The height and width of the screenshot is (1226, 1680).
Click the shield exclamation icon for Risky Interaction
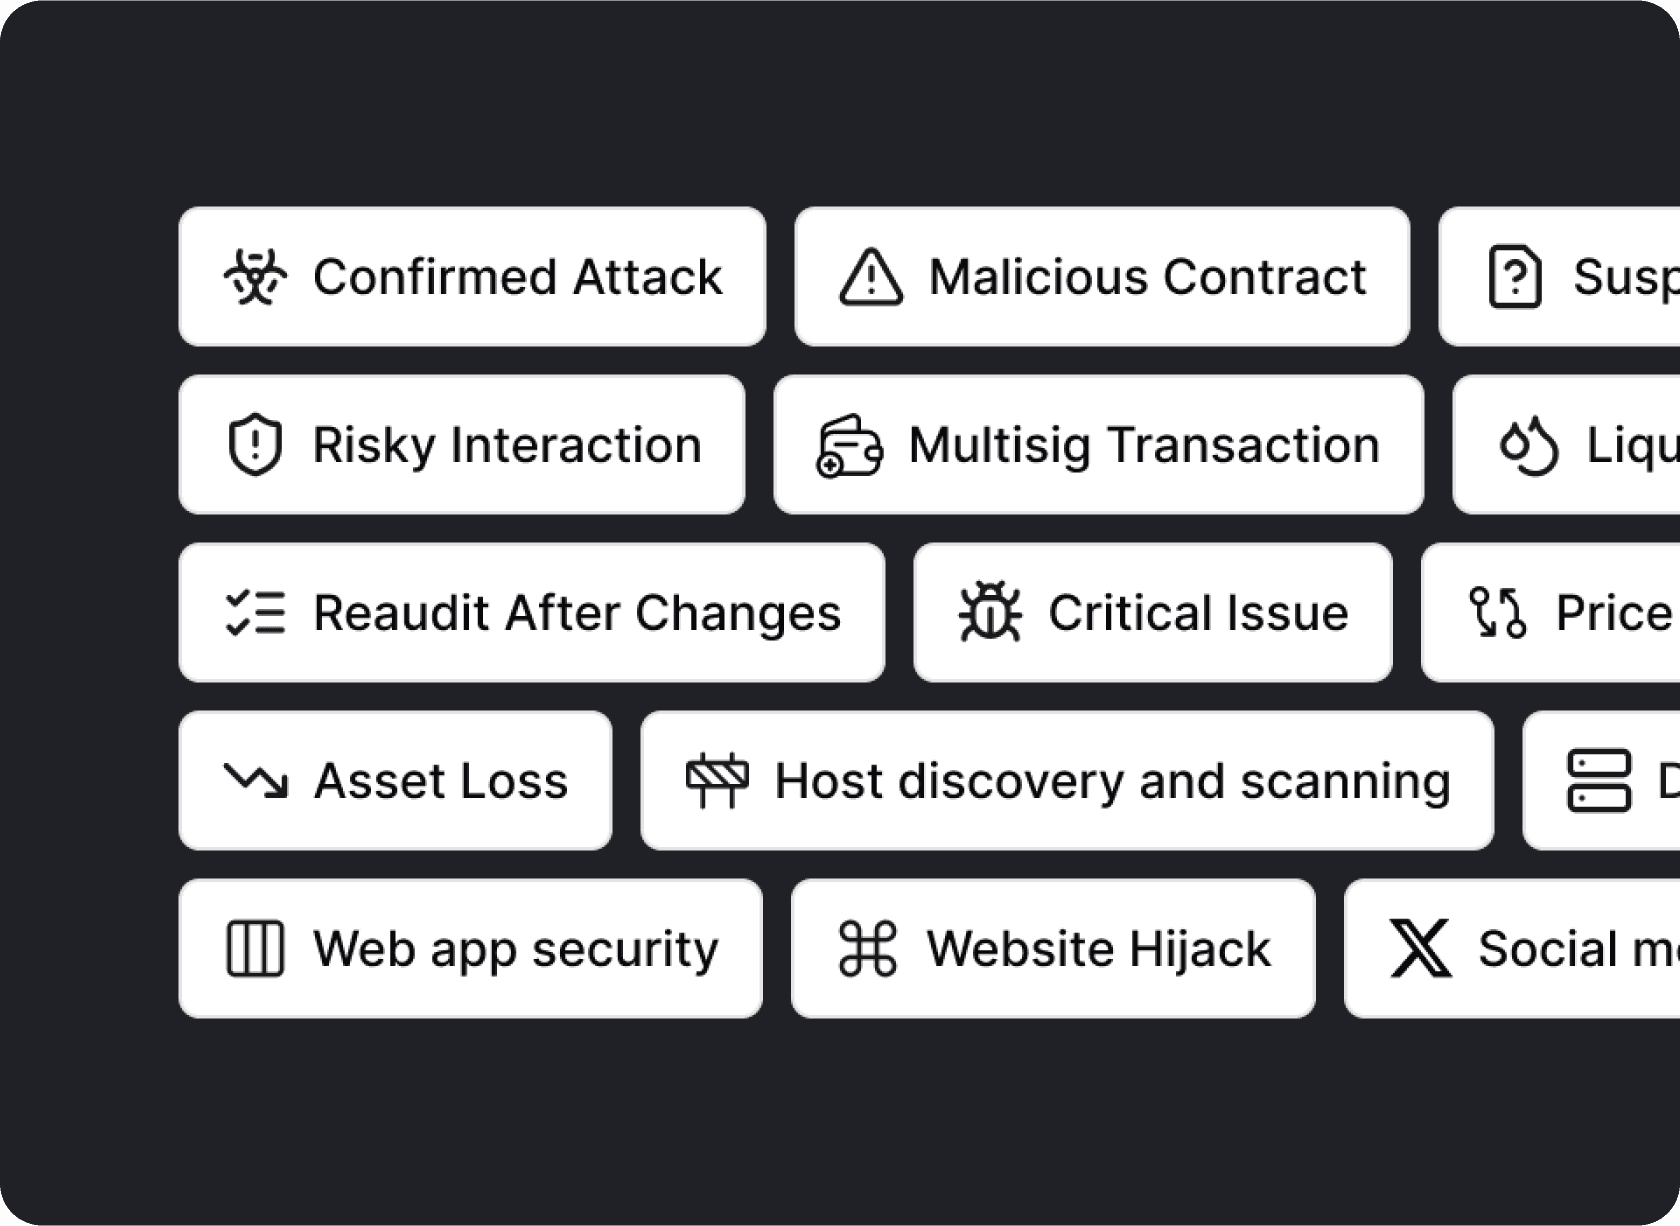click(x=257, y=445)
